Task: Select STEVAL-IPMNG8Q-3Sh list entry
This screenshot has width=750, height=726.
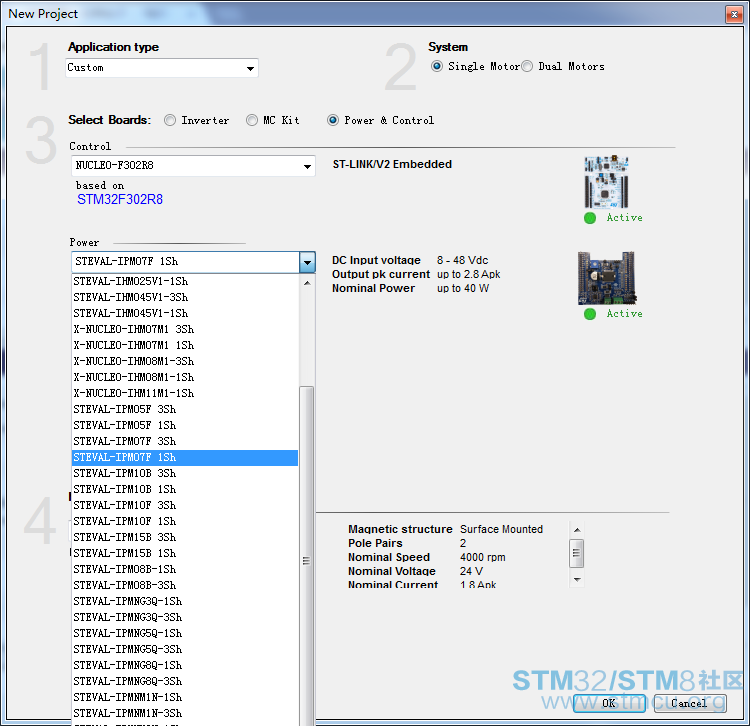Action: pos(185,682)
